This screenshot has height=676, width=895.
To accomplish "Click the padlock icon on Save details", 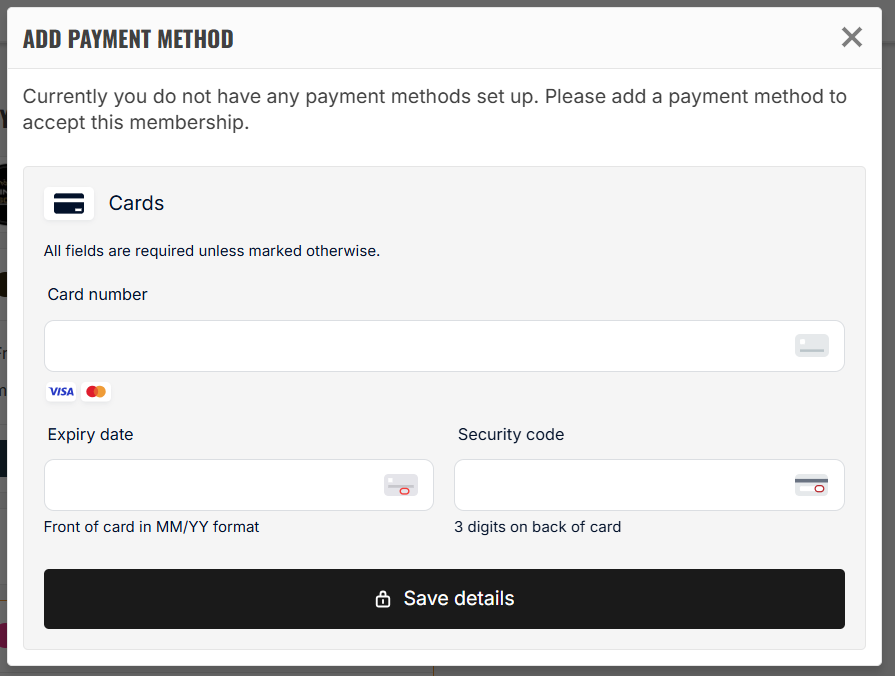I will [383, 599].
